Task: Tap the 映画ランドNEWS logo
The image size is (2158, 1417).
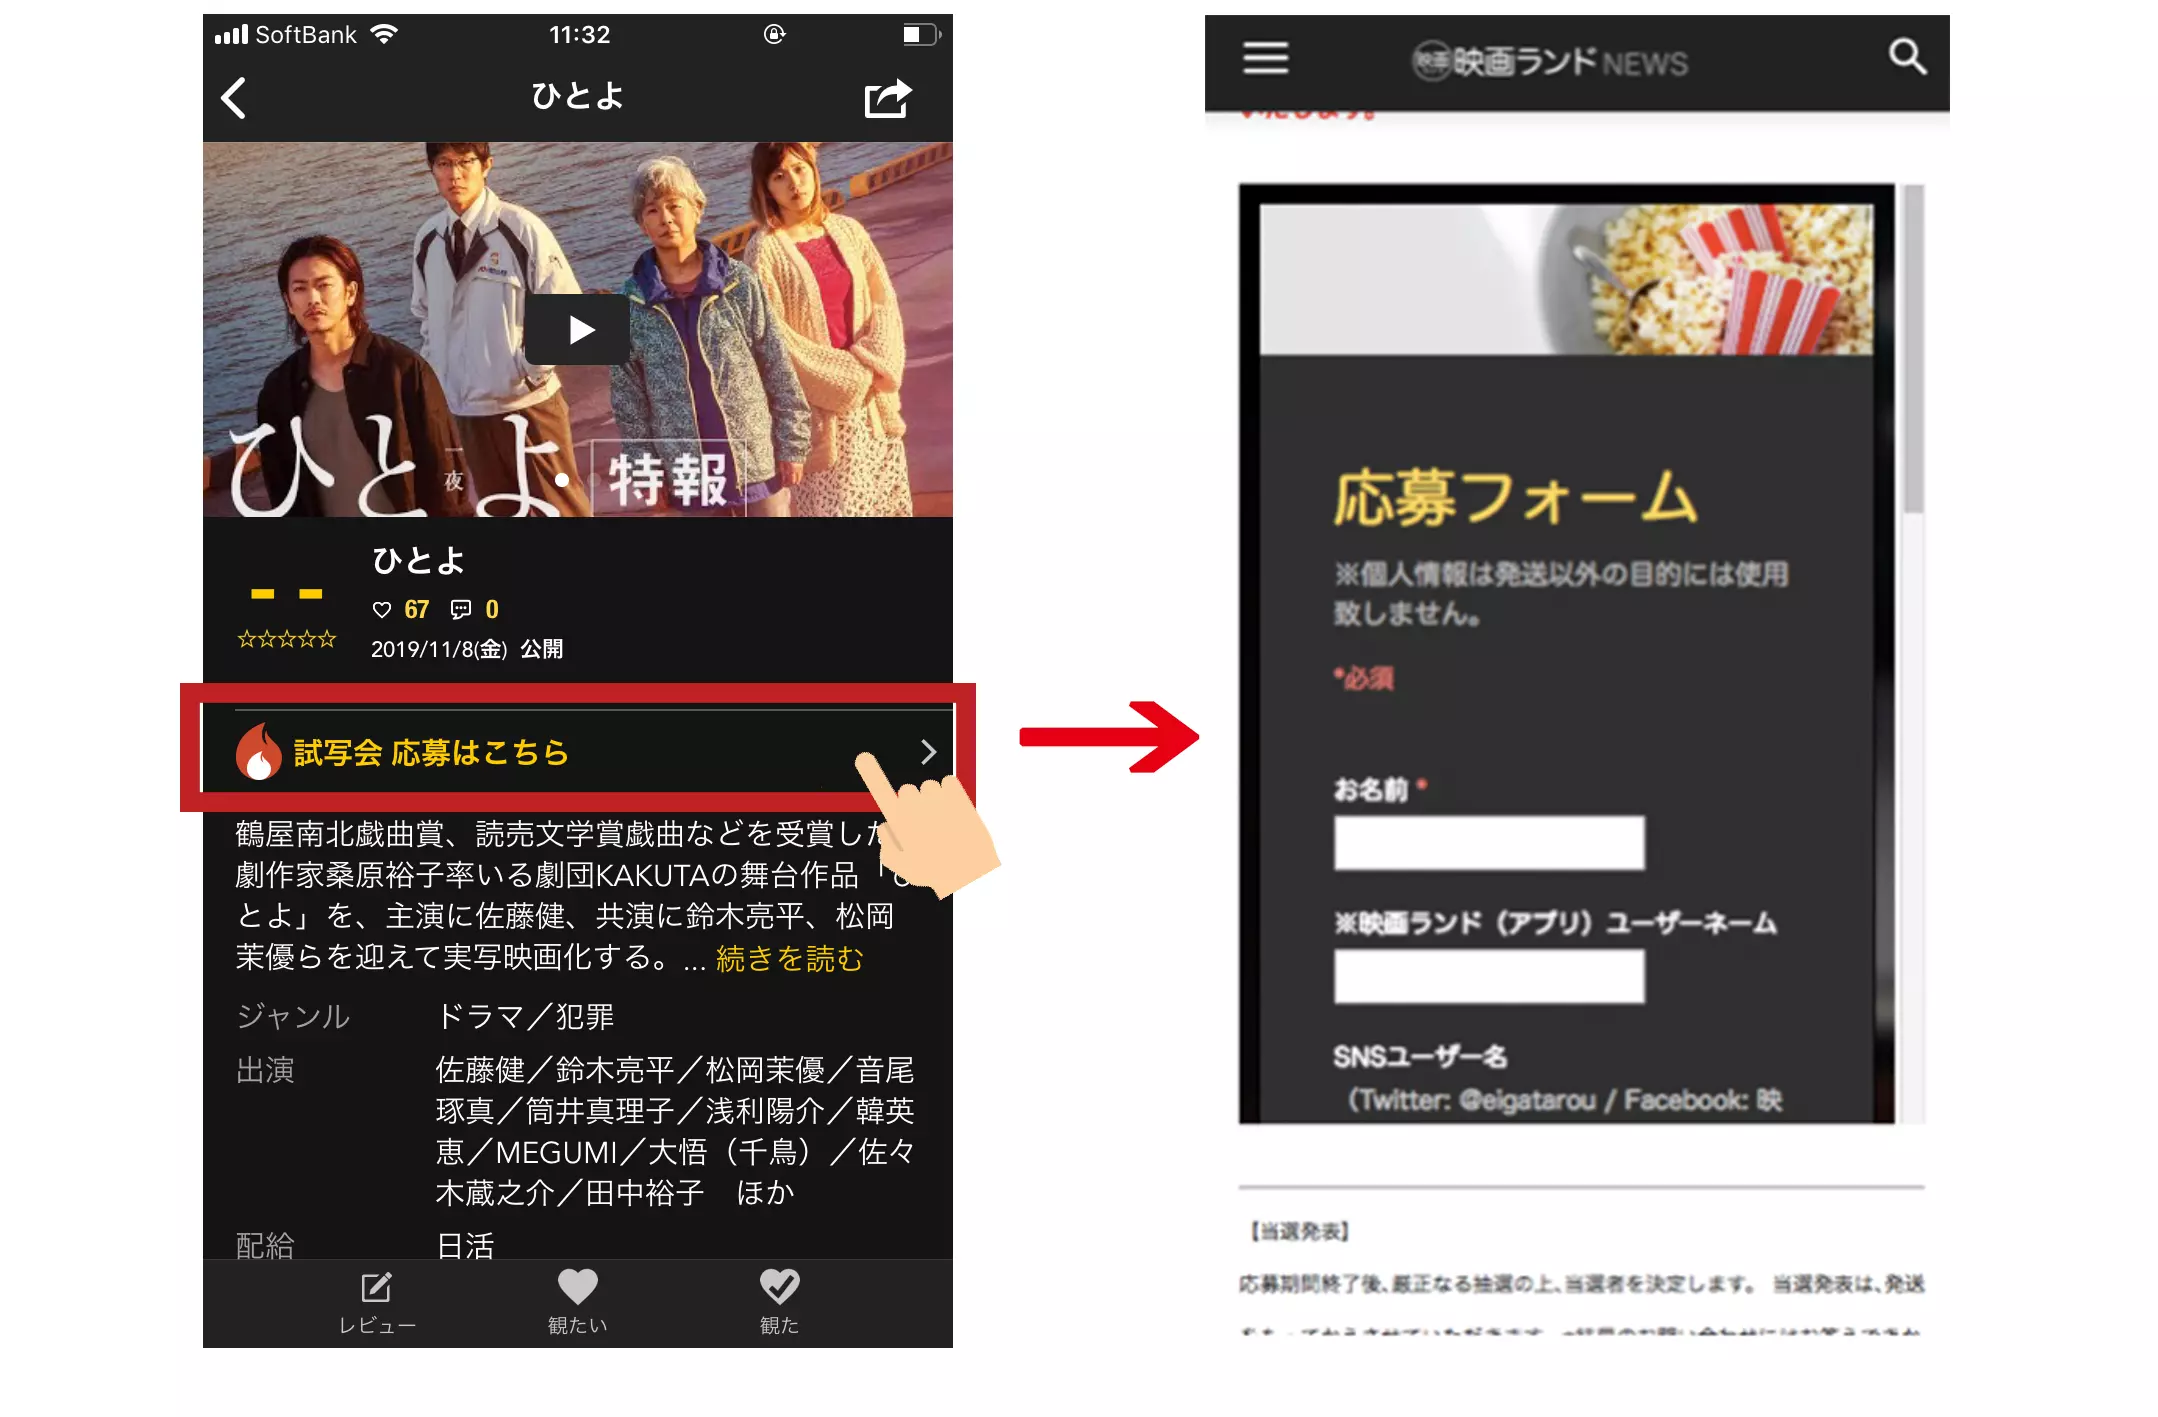Action: pos(1550,62)
